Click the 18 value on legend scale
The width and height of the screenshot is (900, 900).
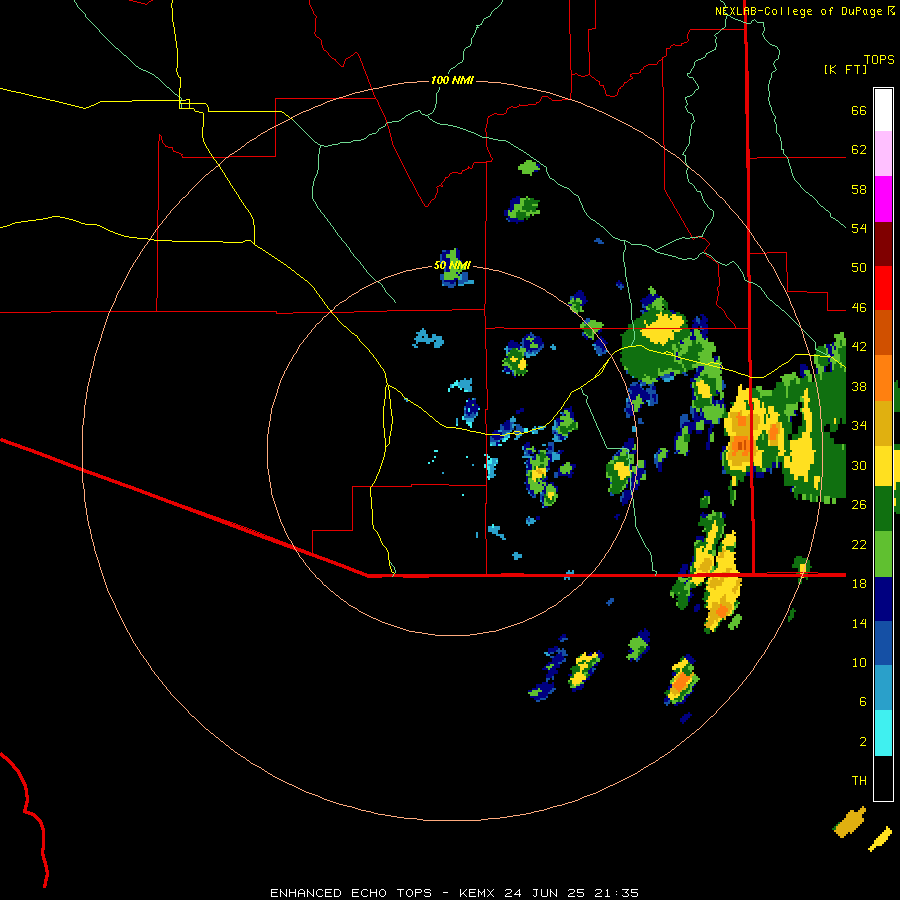coord(859,584)
